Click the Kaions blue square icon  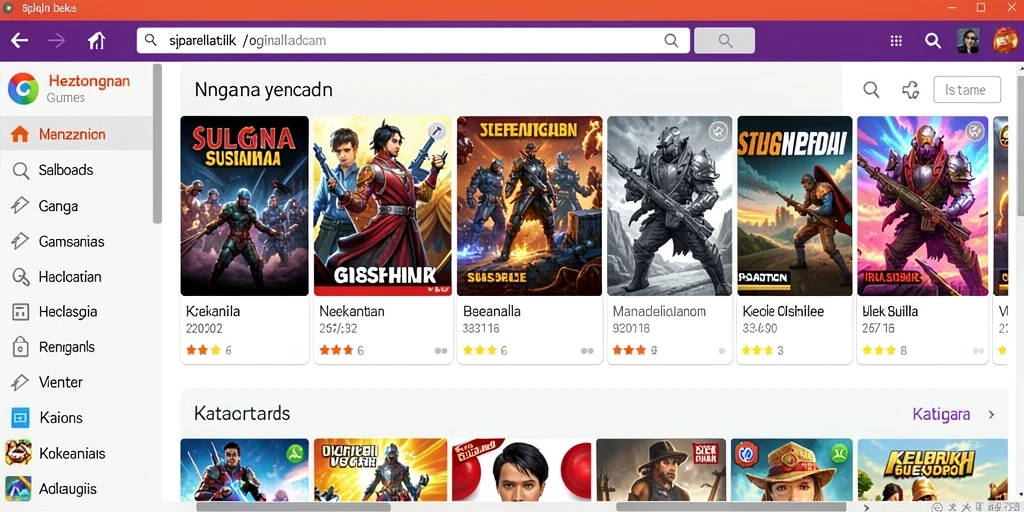(x=21, y=417)
